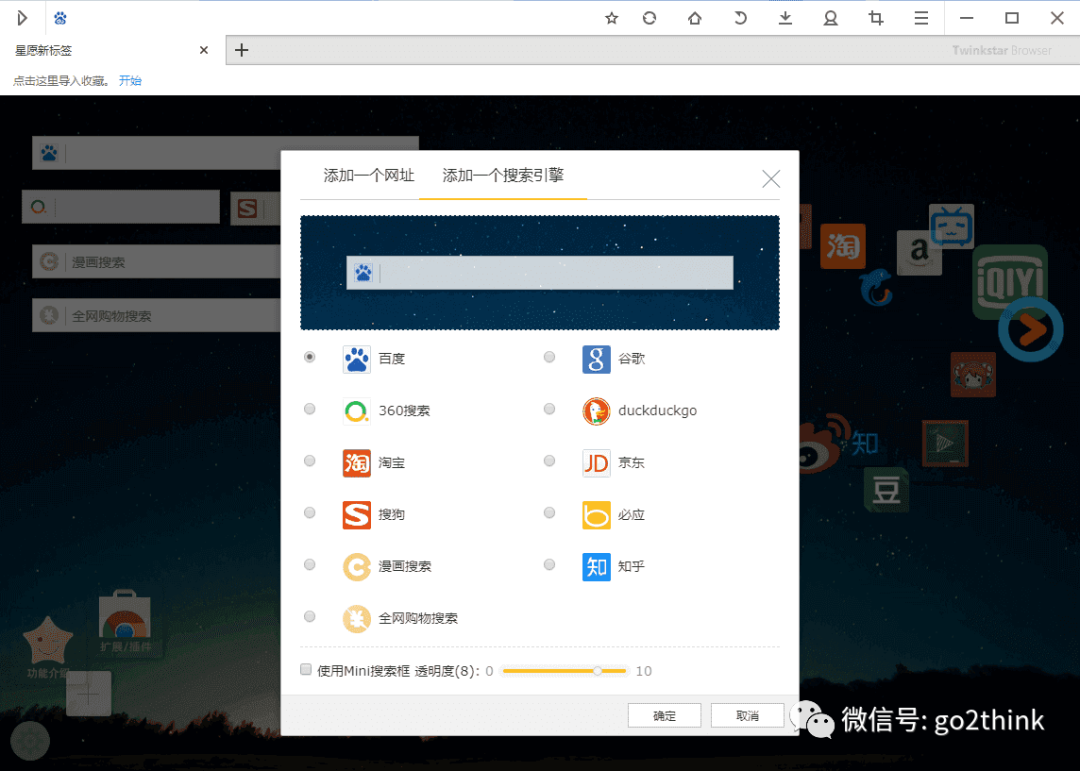
Task: Click background 全网购物搜索 search box
Action: click(157, 316)
